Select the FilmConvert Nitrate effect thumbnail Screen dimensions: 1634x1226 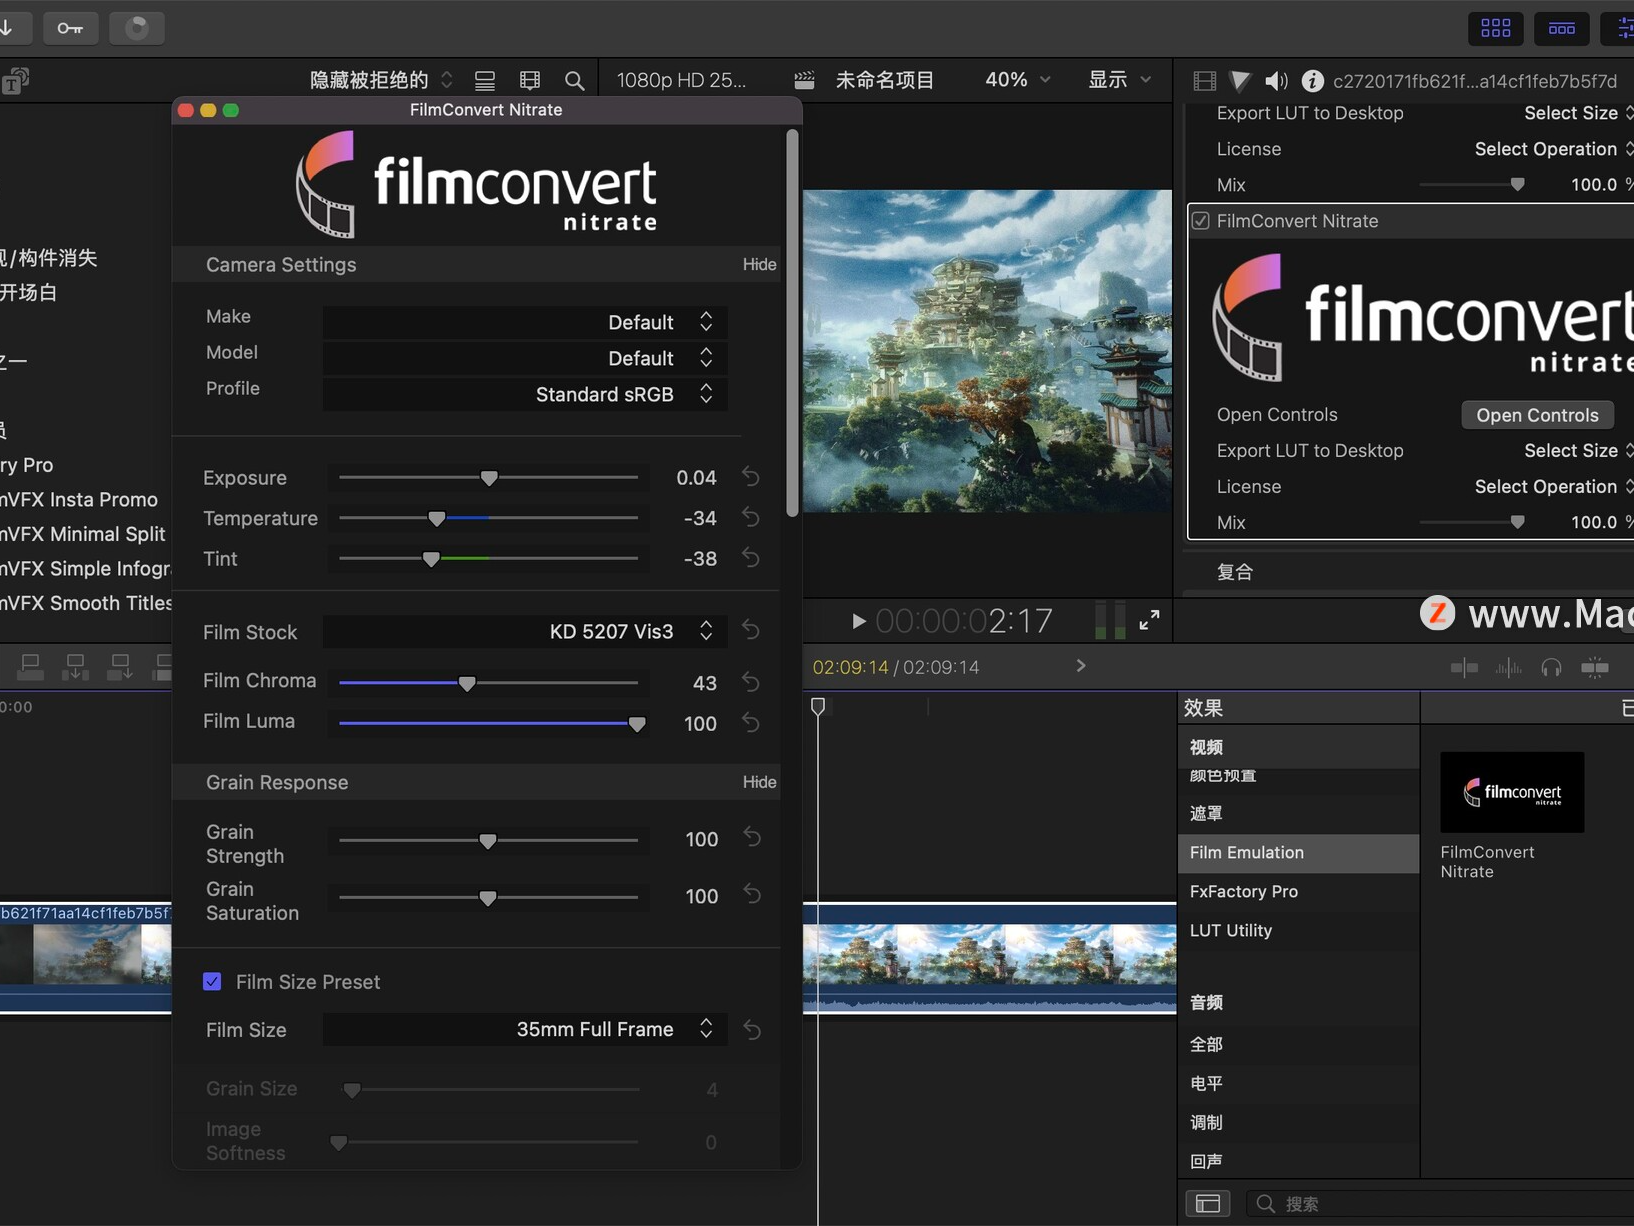point(1512,792)
